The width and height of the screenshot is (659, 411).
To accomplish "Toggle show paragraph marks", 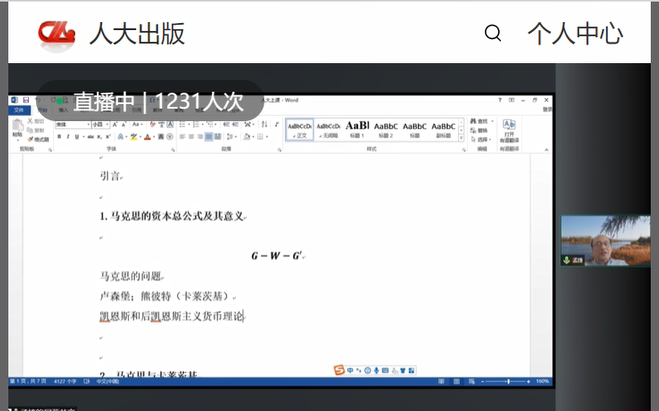I will point(277,124).
